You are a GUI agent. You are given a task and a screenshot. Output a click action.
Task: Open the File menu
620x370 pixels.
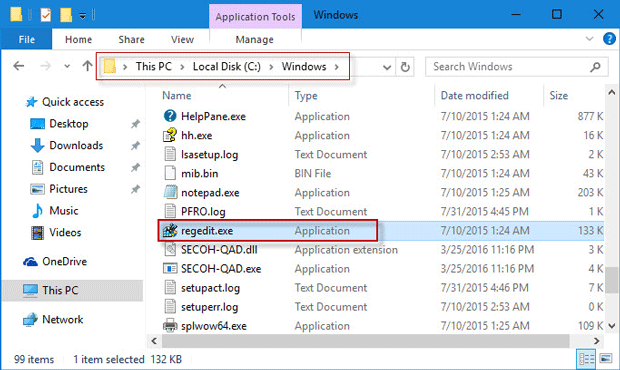click(x=26, y=40)
